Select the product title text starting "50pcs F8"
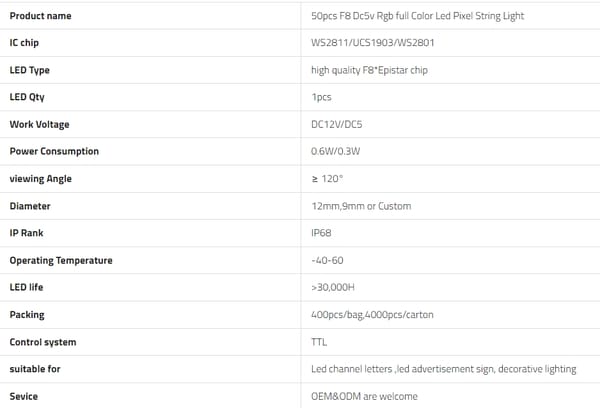Viewport: 600px width, 408px height. pos(417,16)
